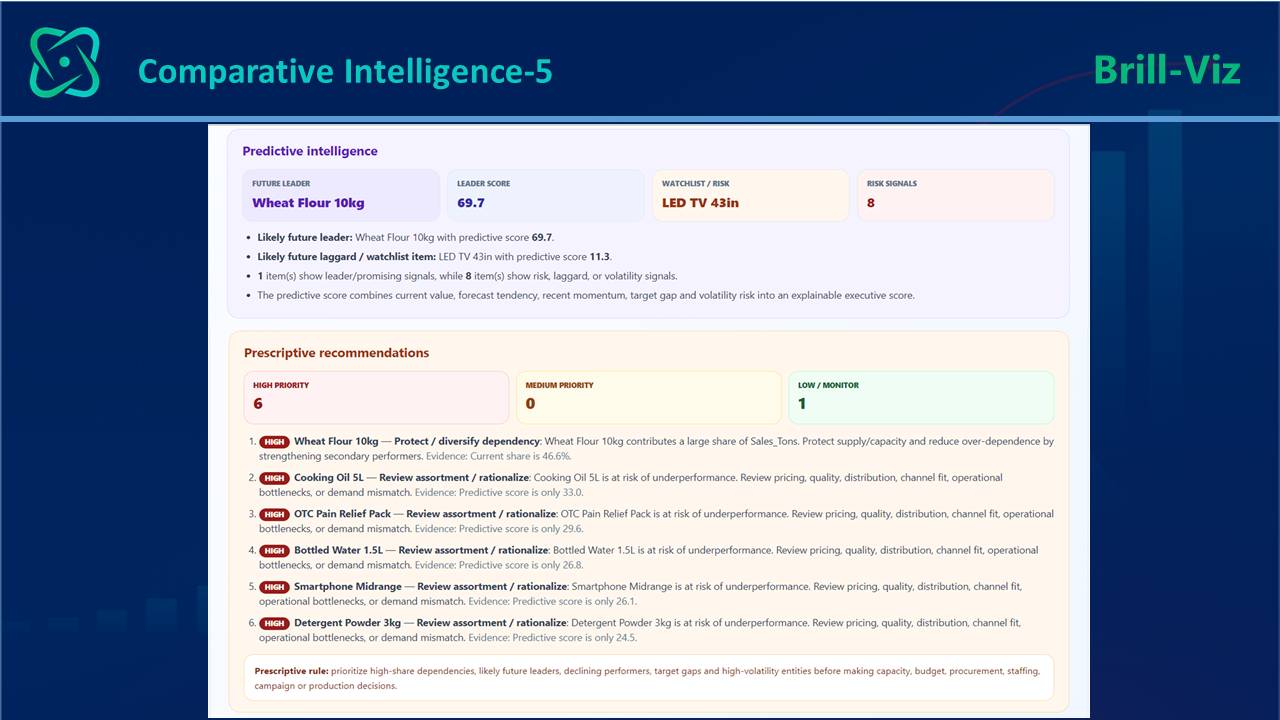Click the HIGH badge beside Cooking Oil 5L

[274, 478]
